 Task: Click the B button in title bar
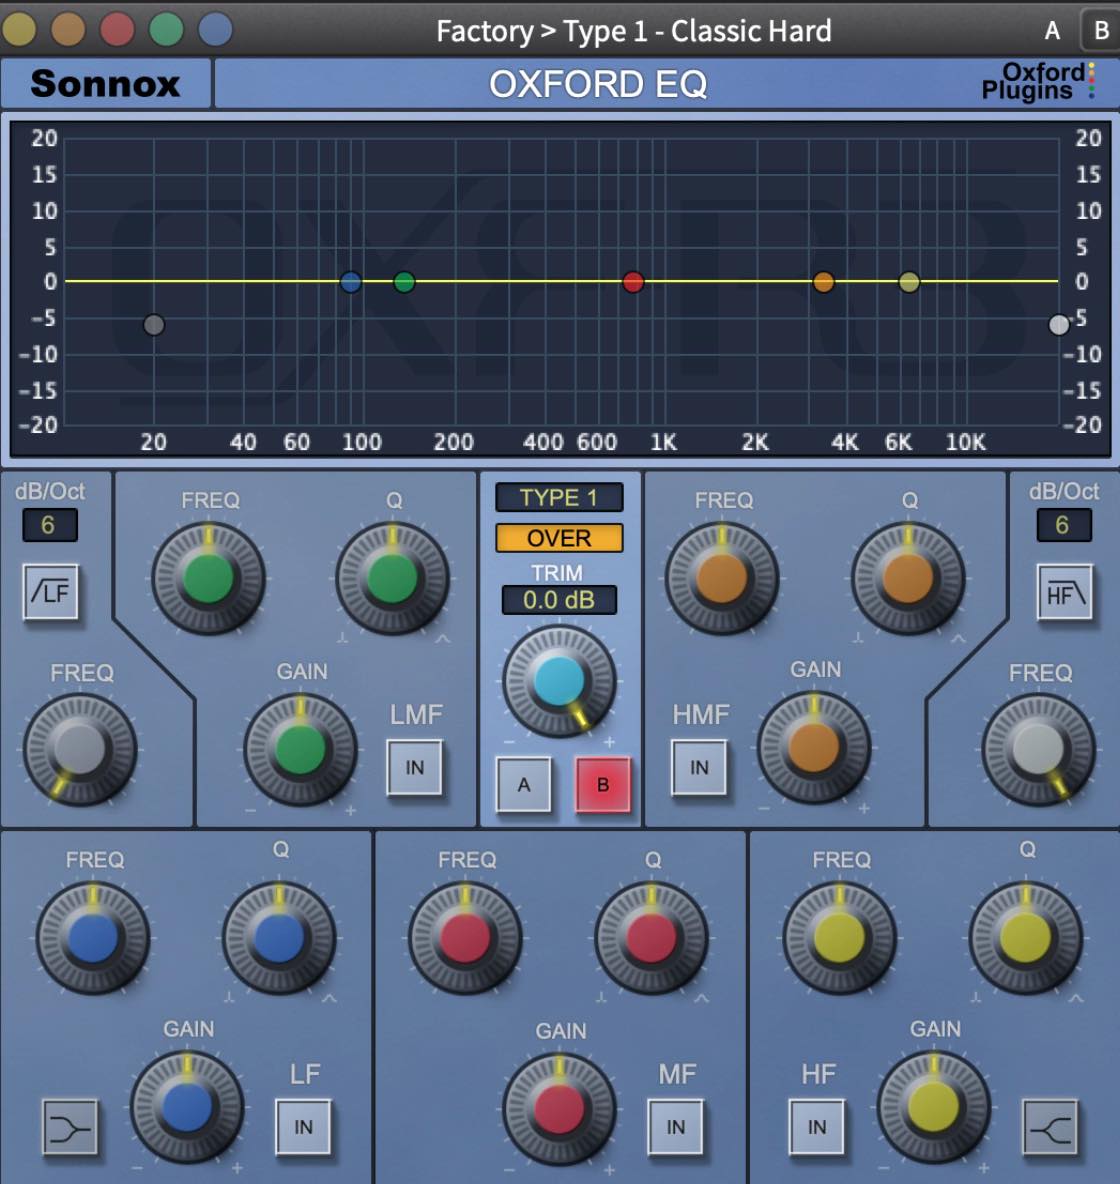(x=1101, y=31)
